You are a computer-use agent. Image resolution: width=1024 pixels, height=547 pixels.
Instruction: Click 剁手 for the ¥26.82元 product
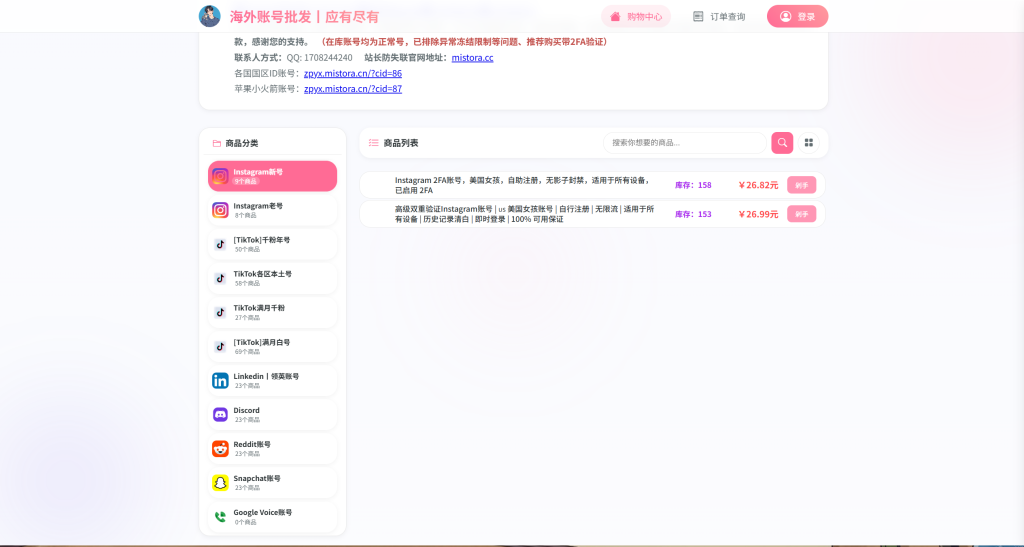click(801, 185)
